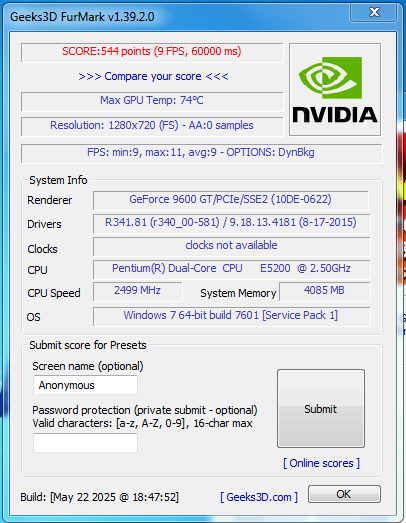Close the FurMark dialog window

(374, 12)
